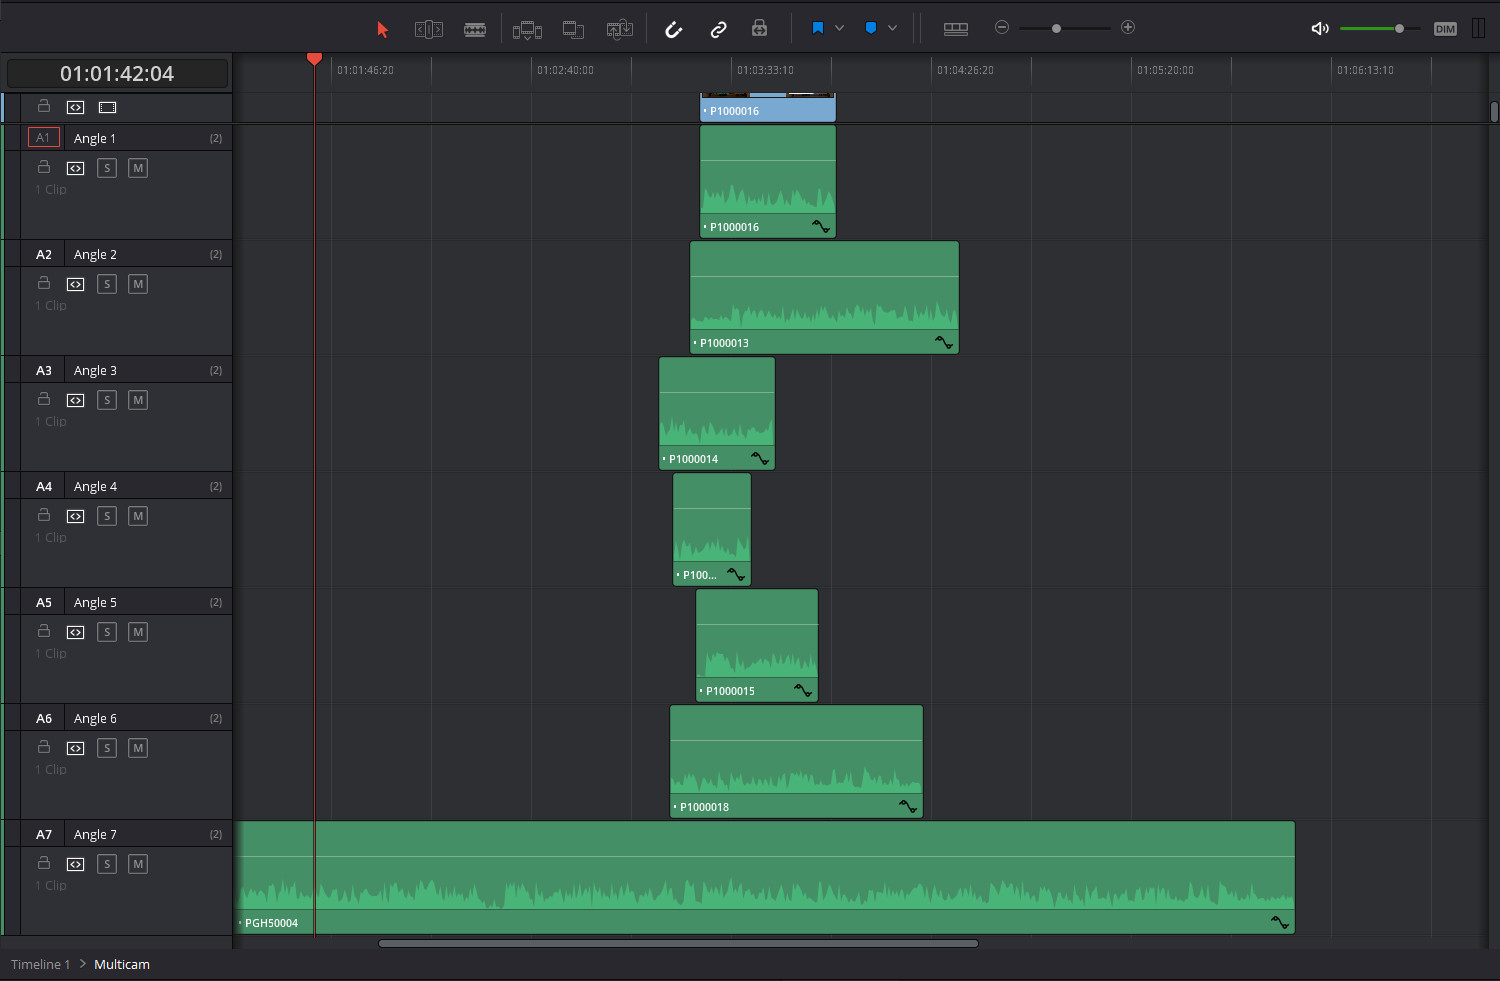Select the PGH50004 audio clip
The image size is (1500, 981).
tap(764, 877)
